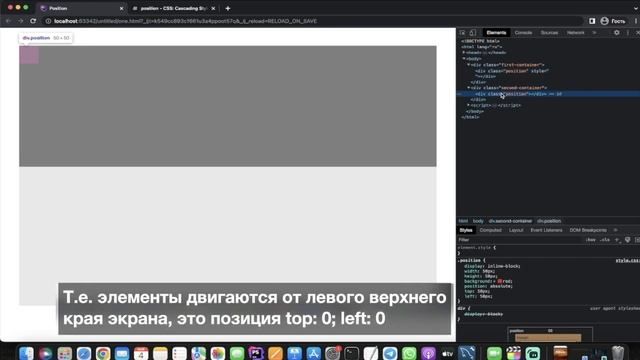Open Safari from the Dock
The image size is (640, 360).
click(x=84, y=353)
